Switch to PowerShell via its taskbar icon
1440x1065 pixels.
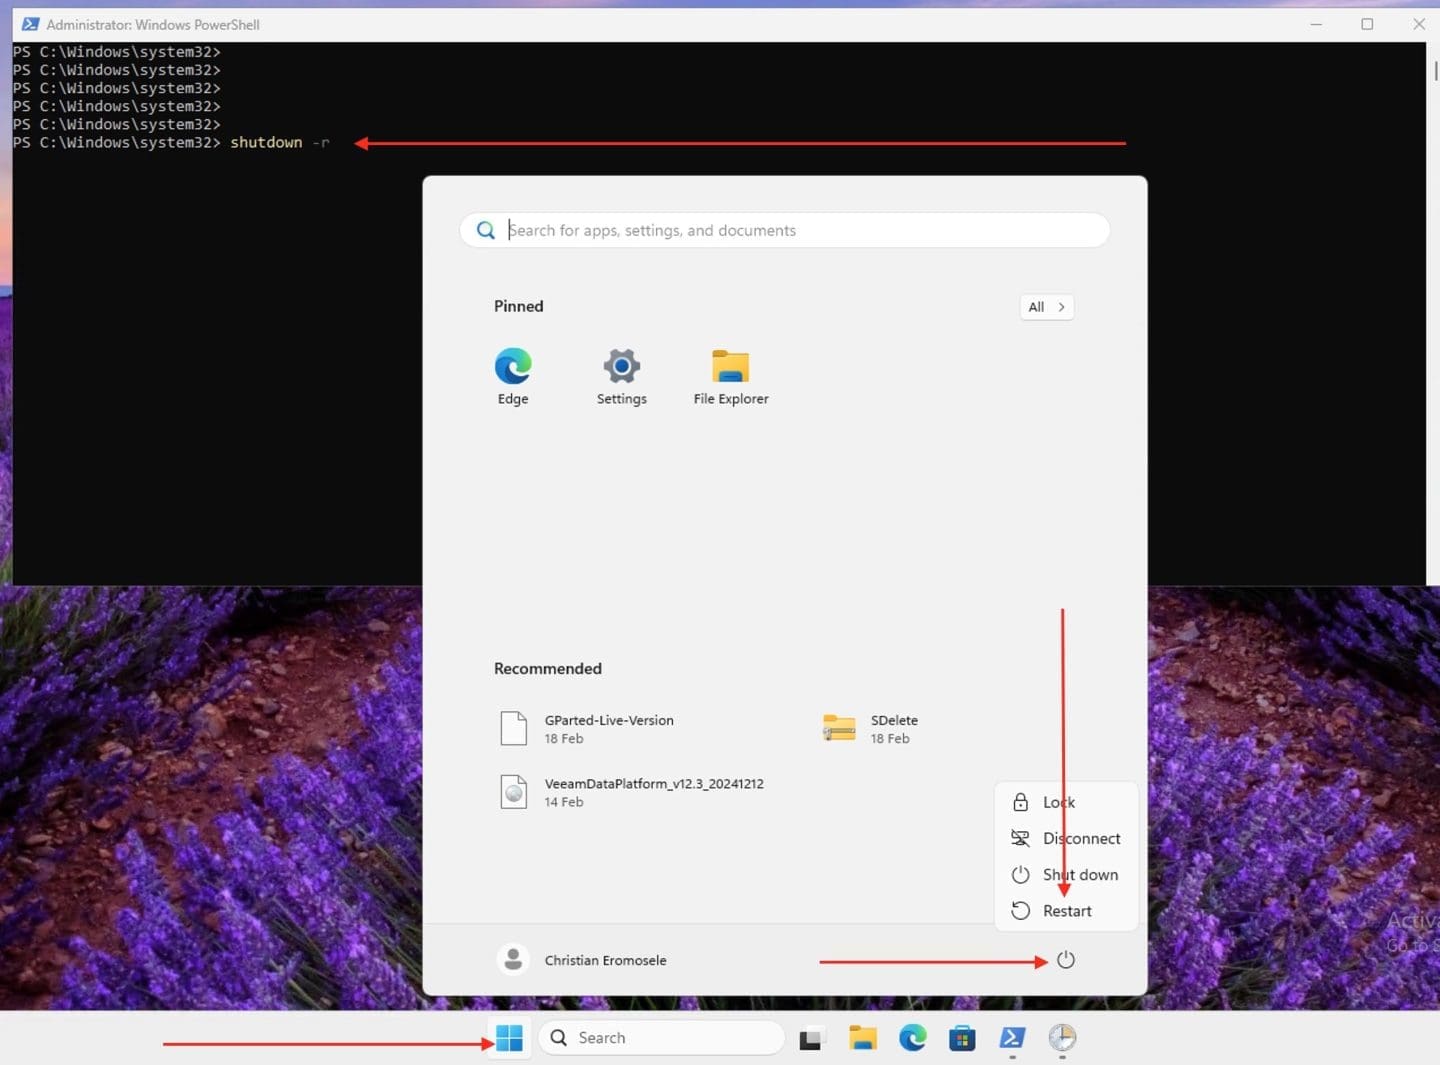point(1012,1038)
